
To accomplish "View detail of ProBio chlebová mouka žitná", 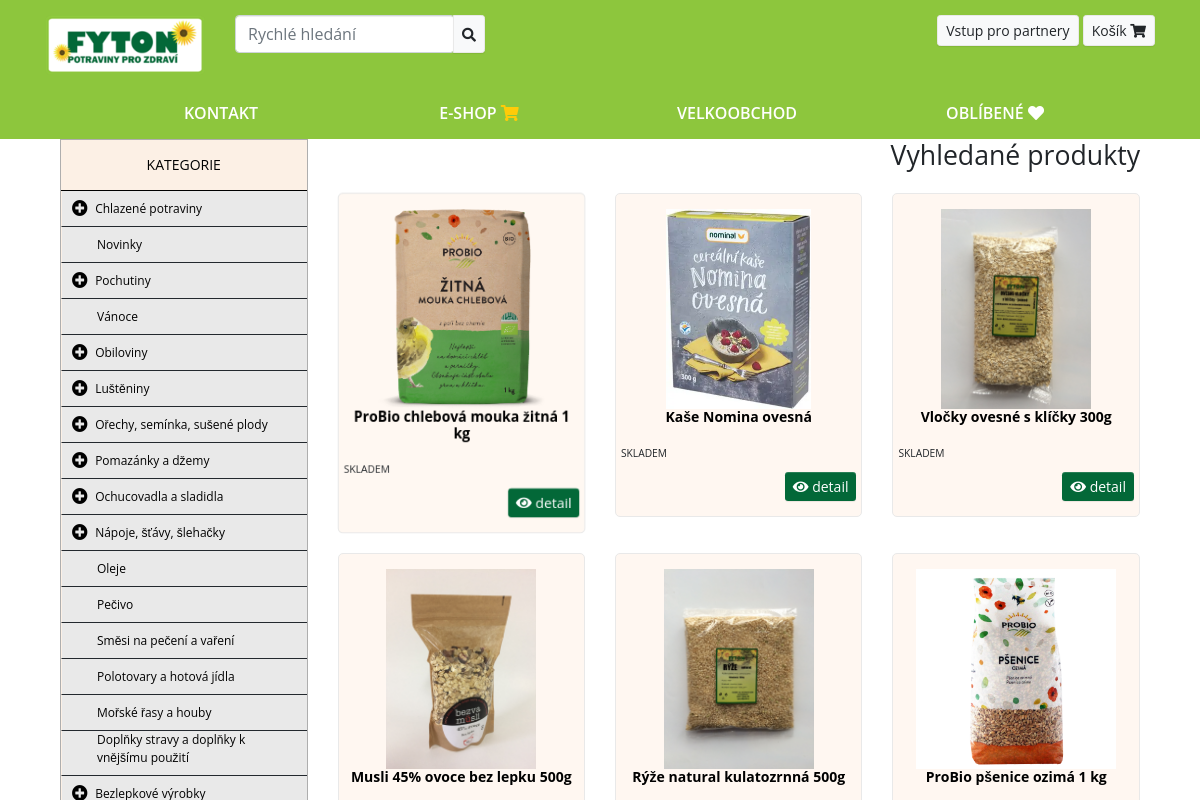I will (x=543, y=503).
